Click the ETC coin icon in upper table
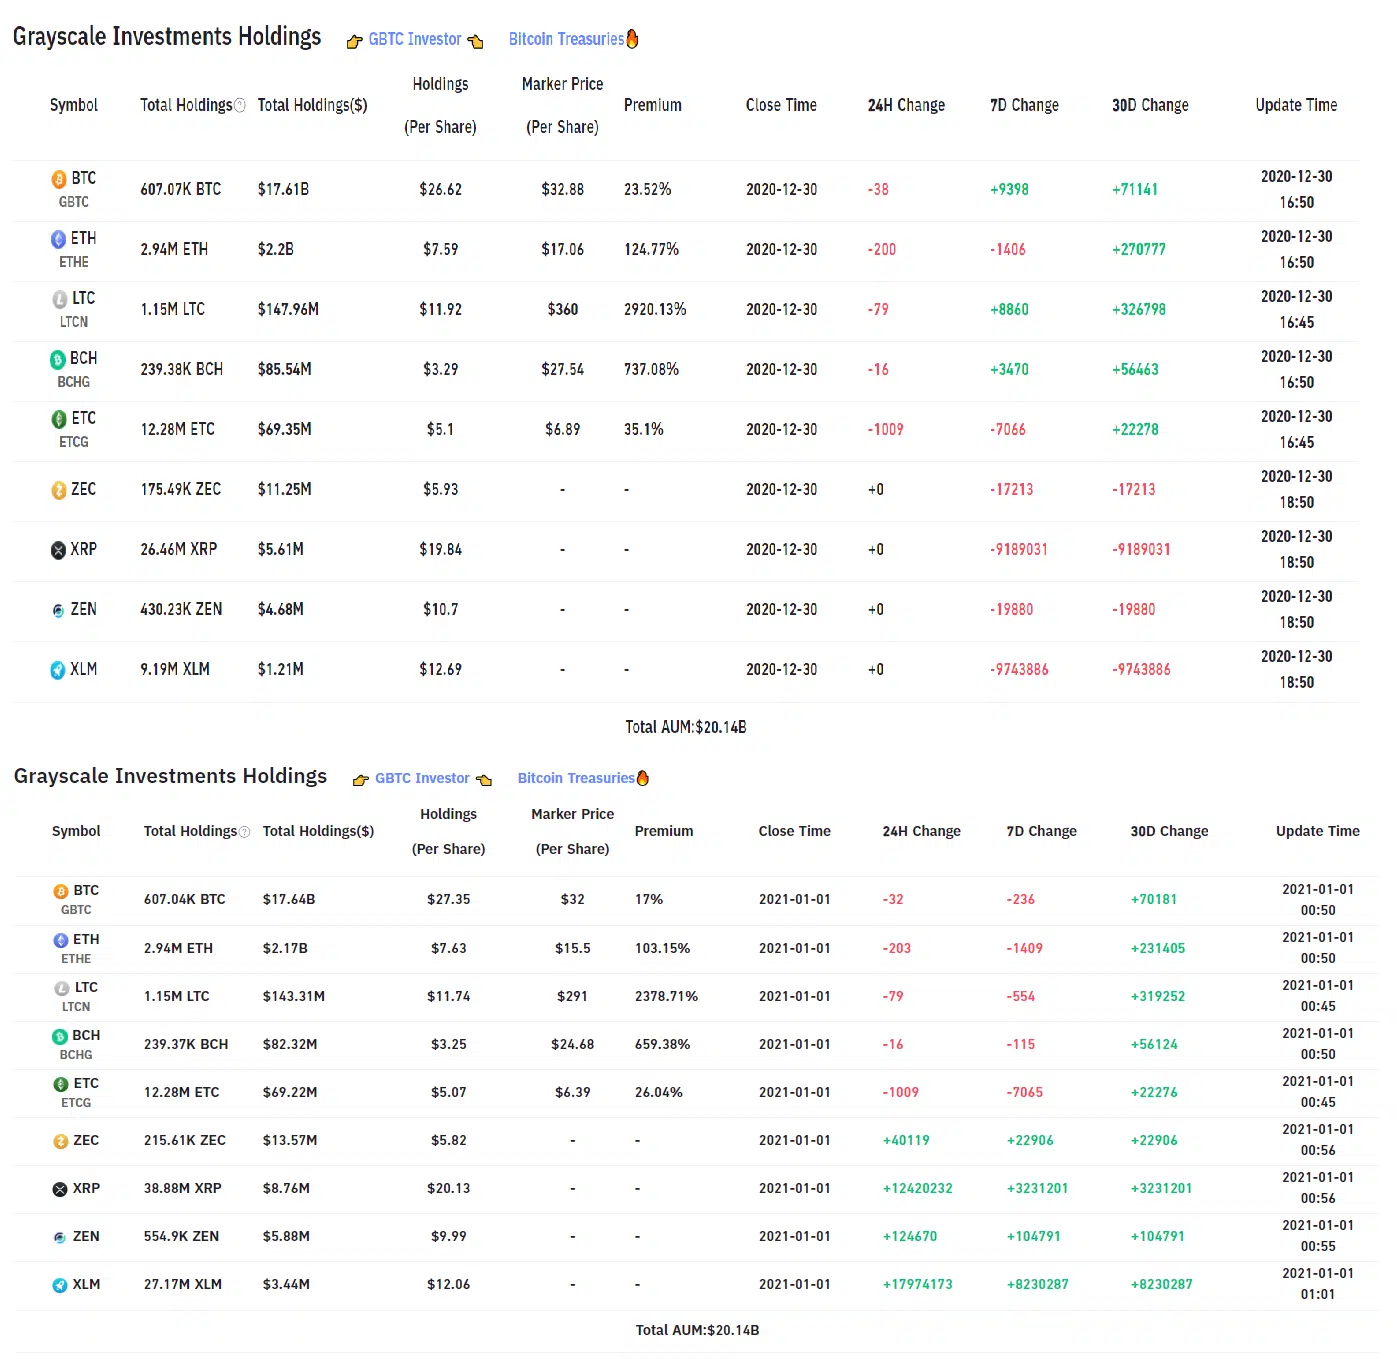This screenshot has height=1359, width=1397. click(59, 419)
